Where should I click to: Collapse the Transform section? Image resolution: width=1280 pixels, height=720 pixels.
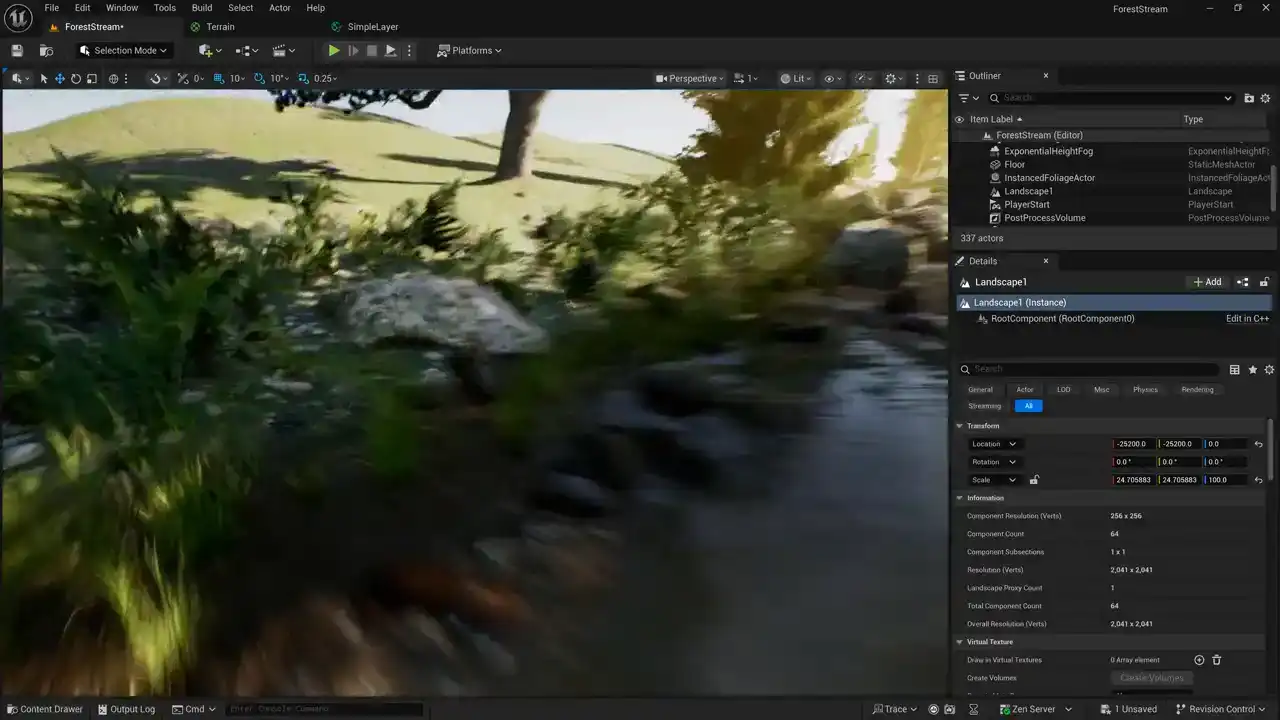tap(960, 426)
